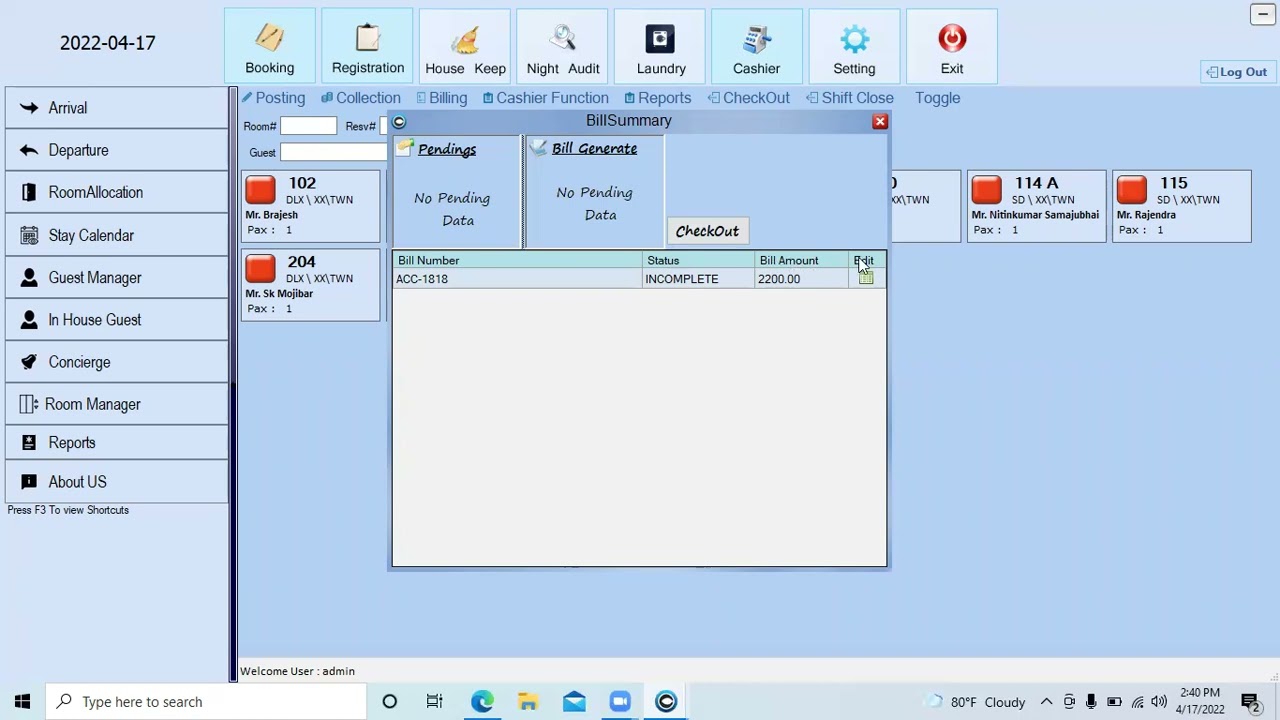Click the 2200.00 bill amount cell
Image resolution: width=1280 pixels, height=720 pixels.
pos(802,279)
